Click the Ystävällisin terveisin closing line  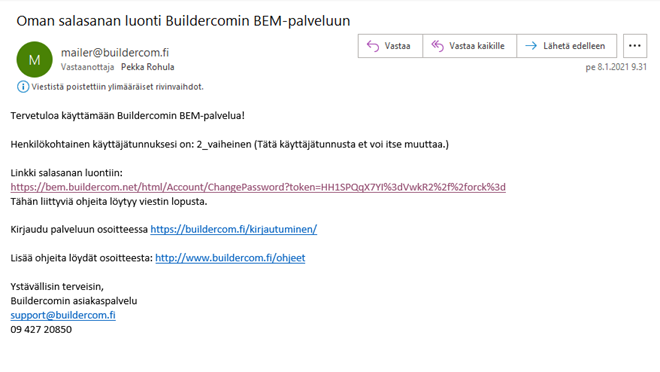[x=57, y=287]
